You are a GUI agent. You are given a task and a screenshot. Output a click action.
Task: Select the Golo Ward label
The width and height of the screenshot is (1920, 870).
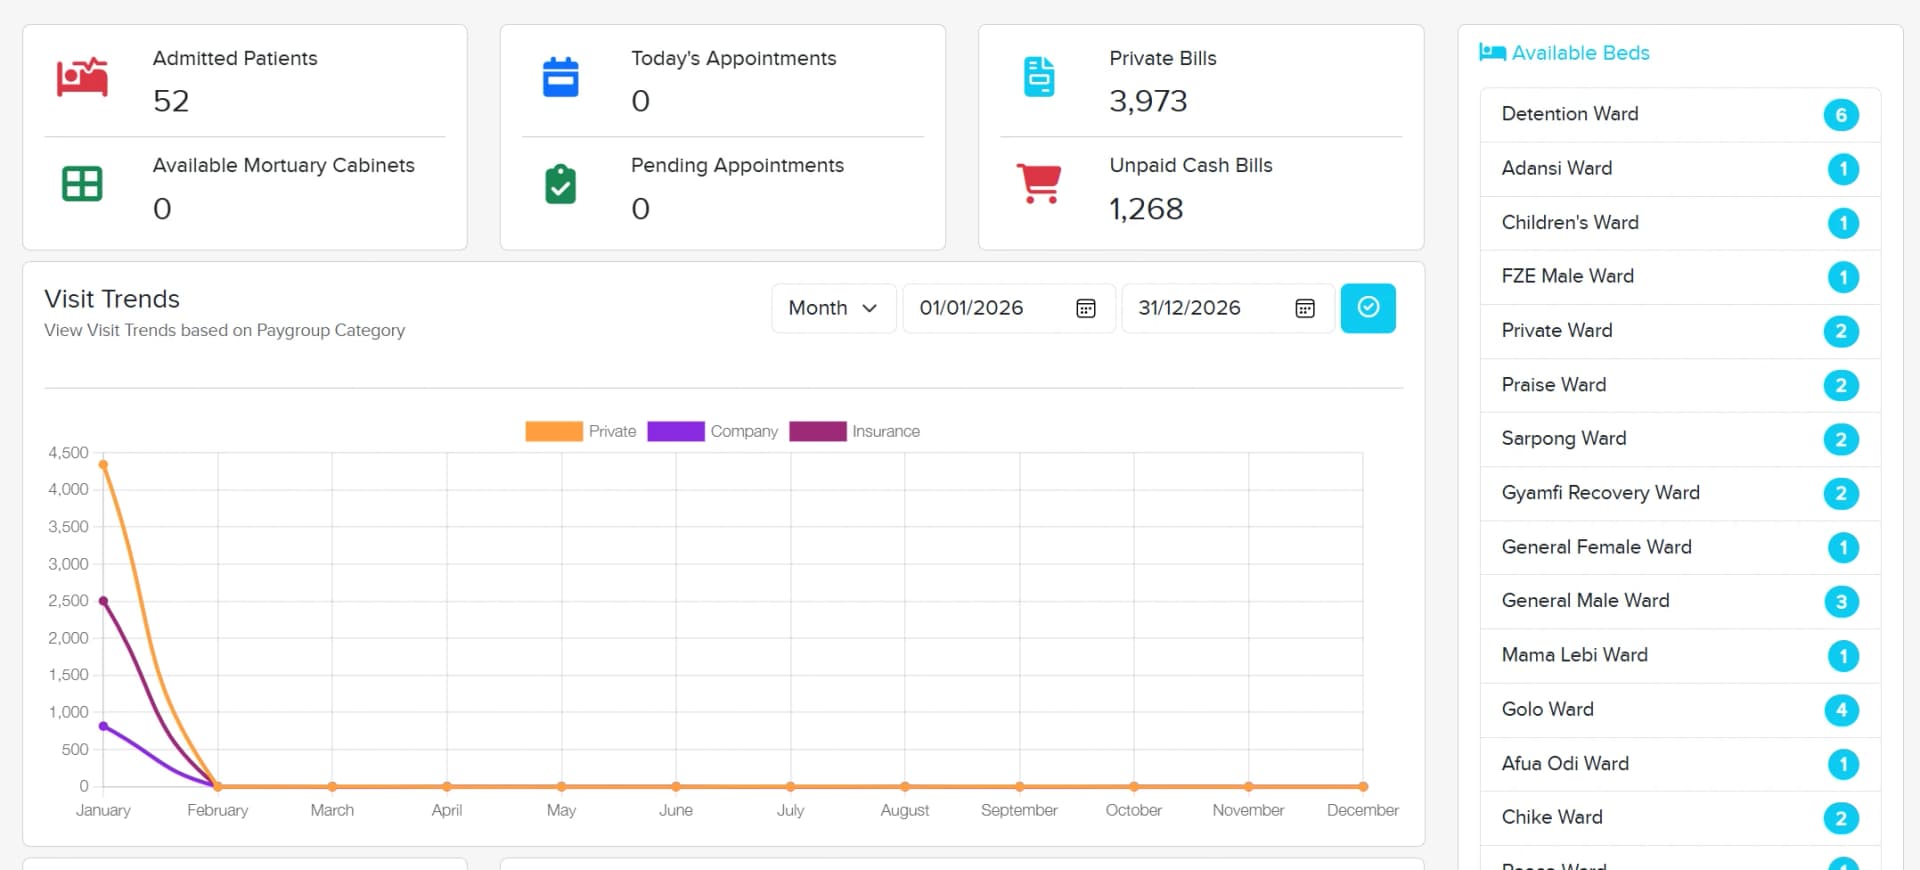(x=1547, y=709)
